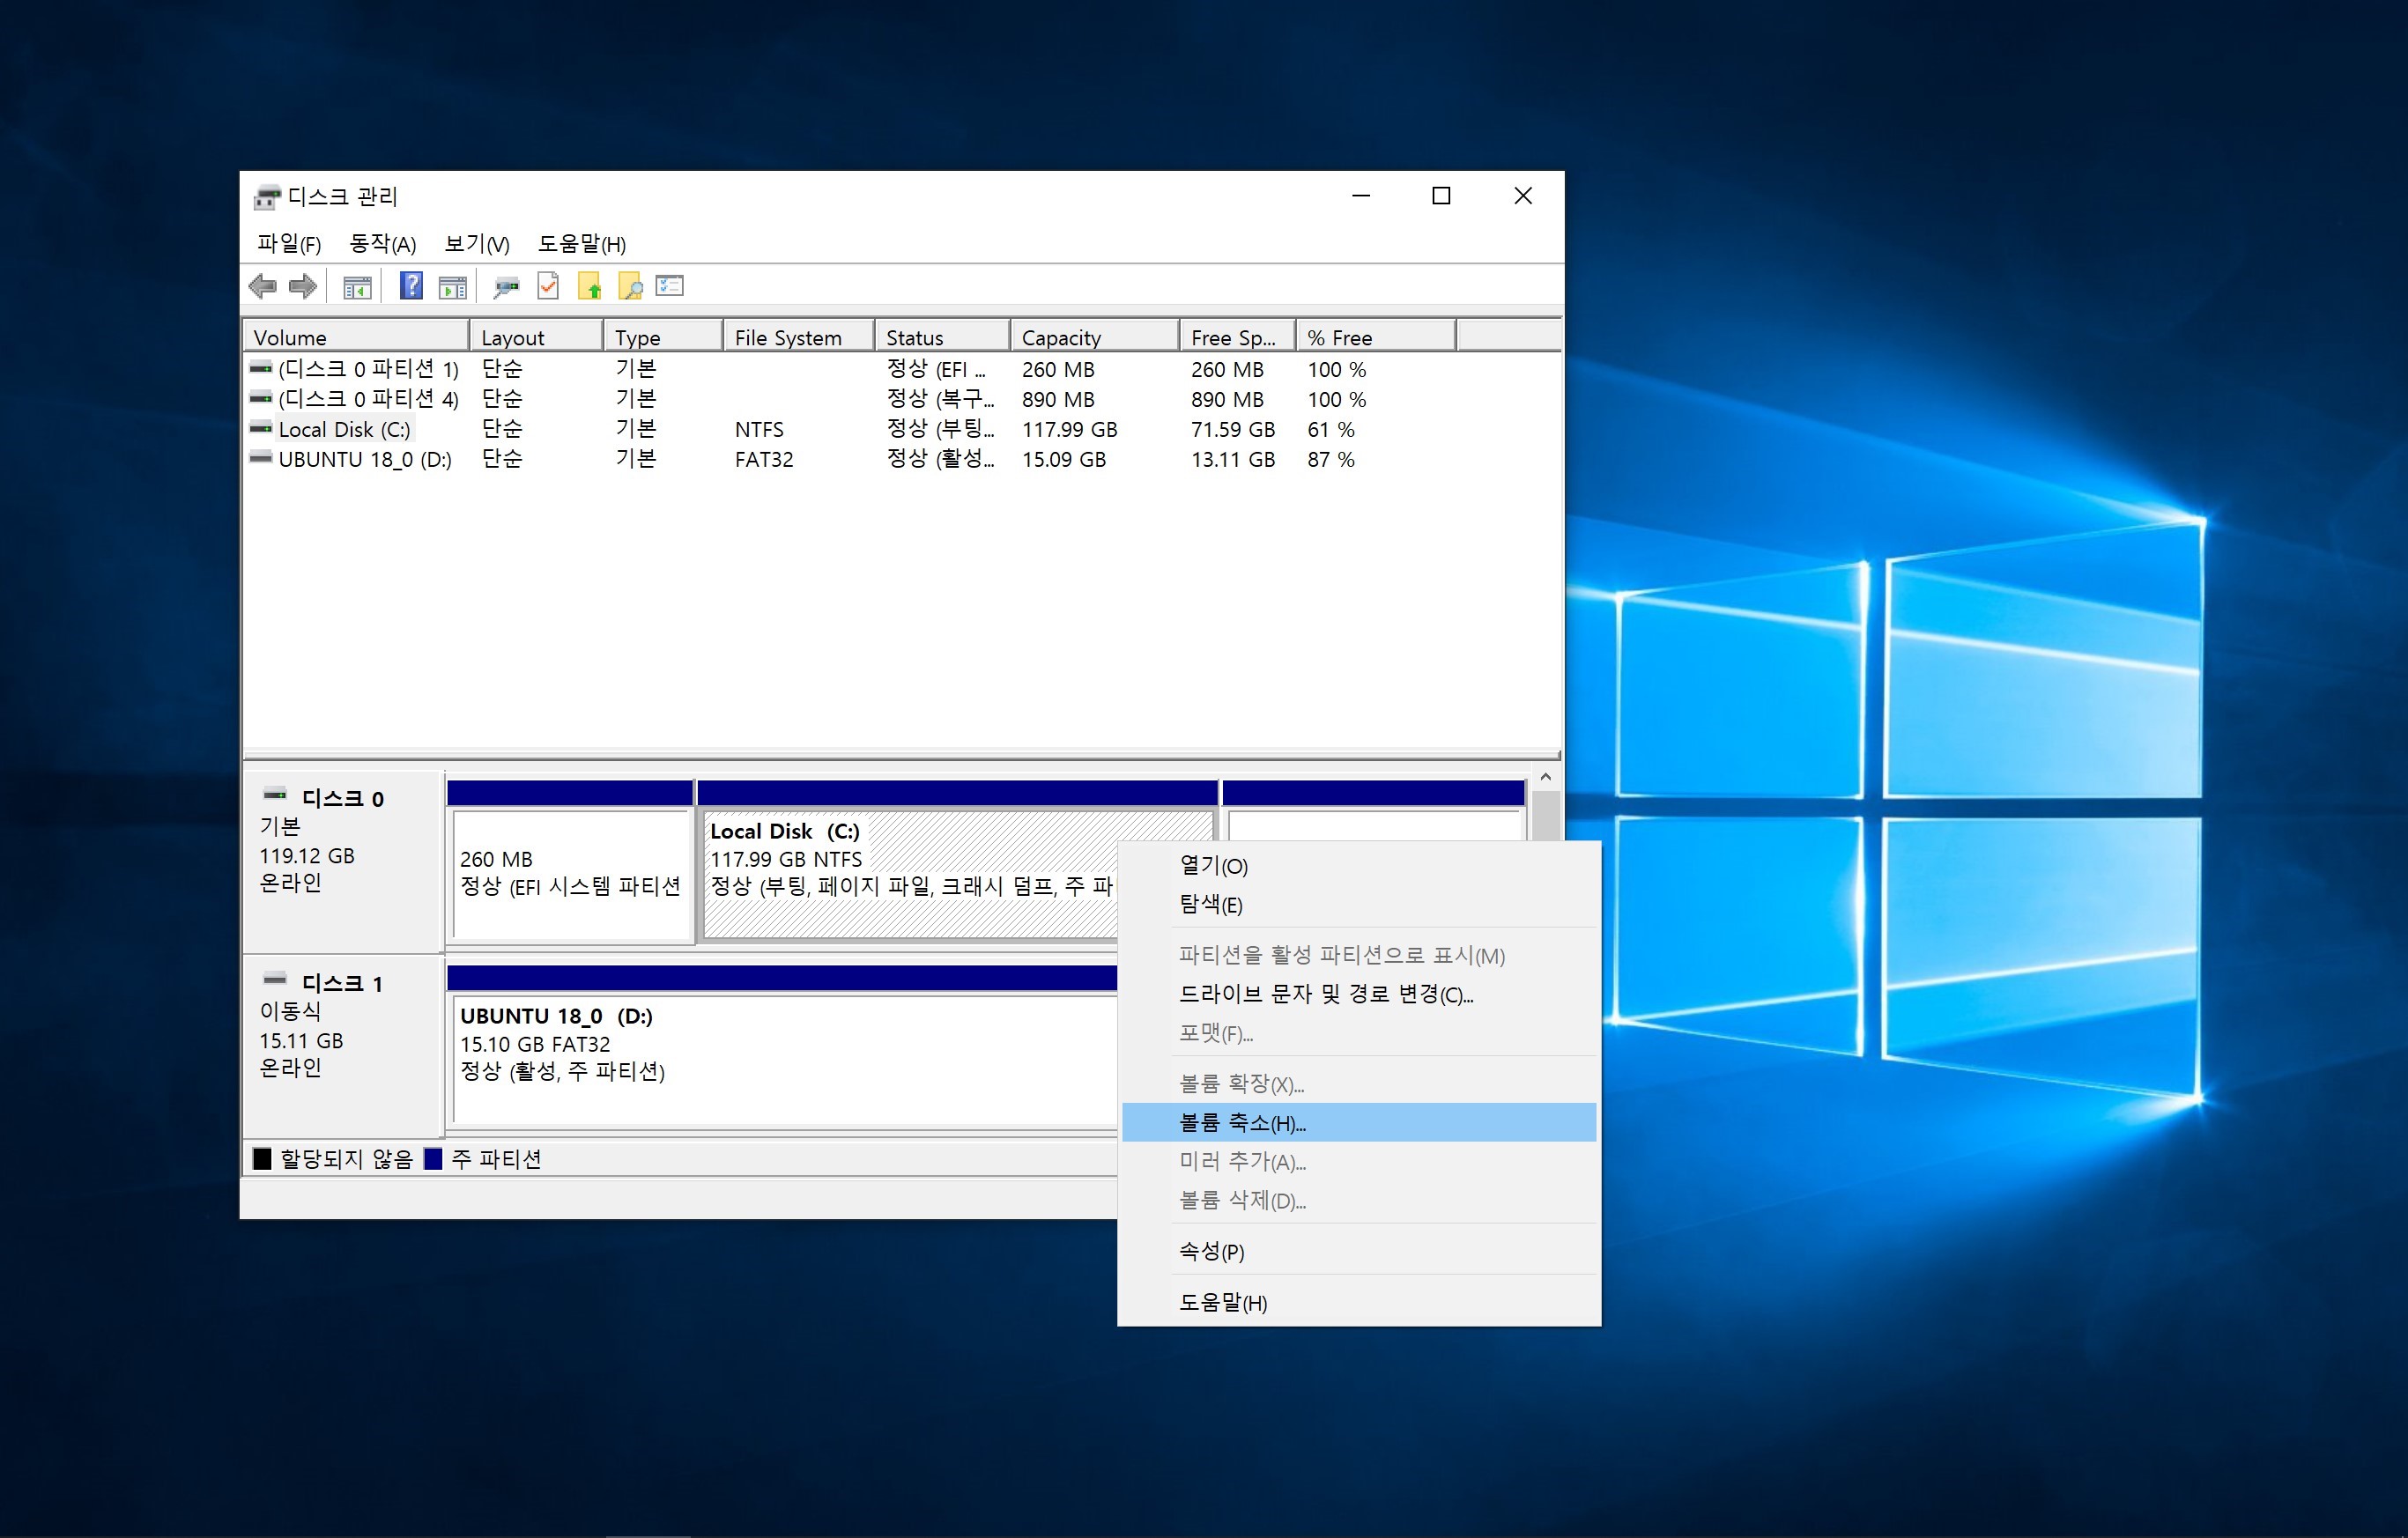Toggle the console tree pane icon
Screen dimensions: 2408x1538
(x=357, y=288)
